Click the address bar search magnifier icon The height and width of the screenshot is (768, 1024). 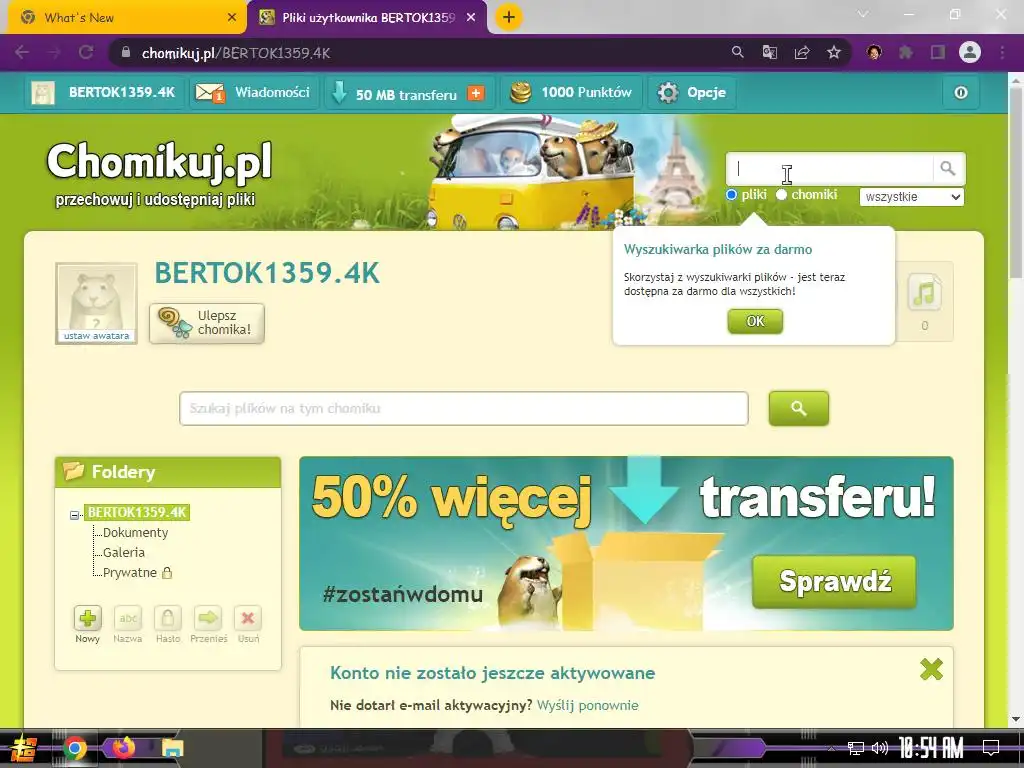click(737, 52)
